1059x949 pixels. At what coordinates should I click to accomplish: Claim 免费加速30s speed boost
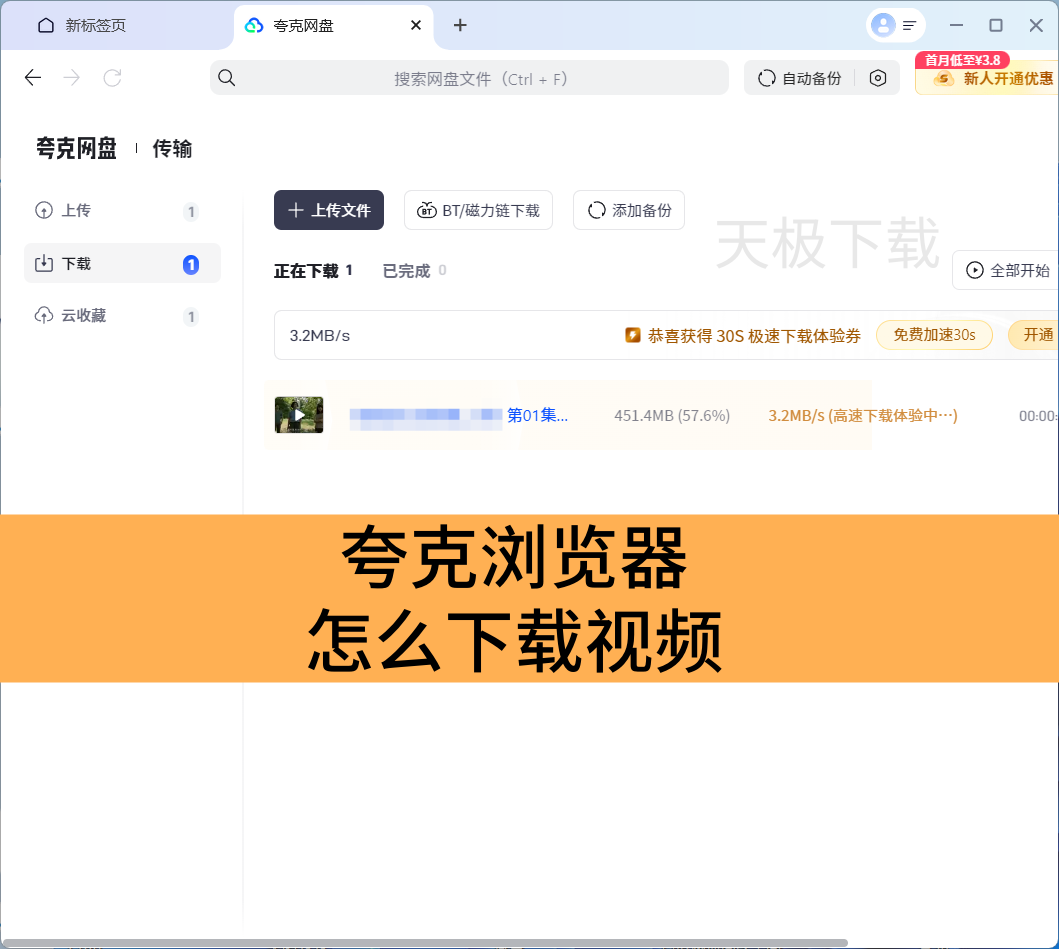pos(934,335)
